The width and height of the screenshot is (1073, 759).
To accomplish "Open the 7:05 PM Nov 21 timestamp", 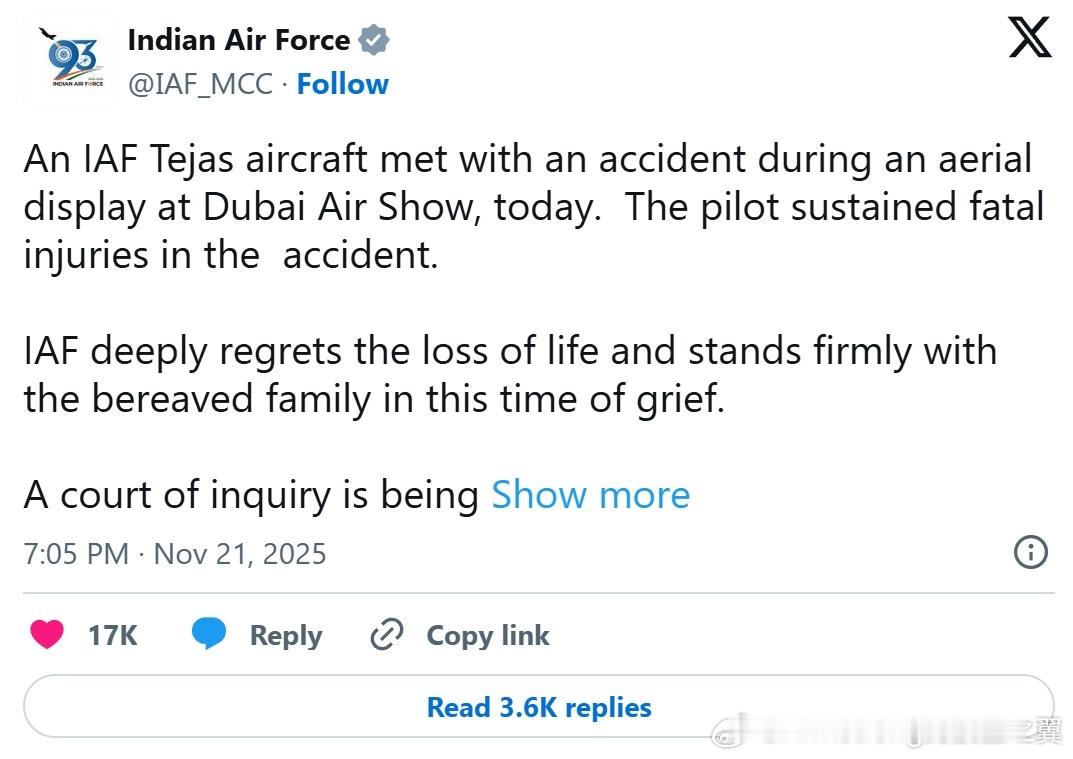I will 175,554.
